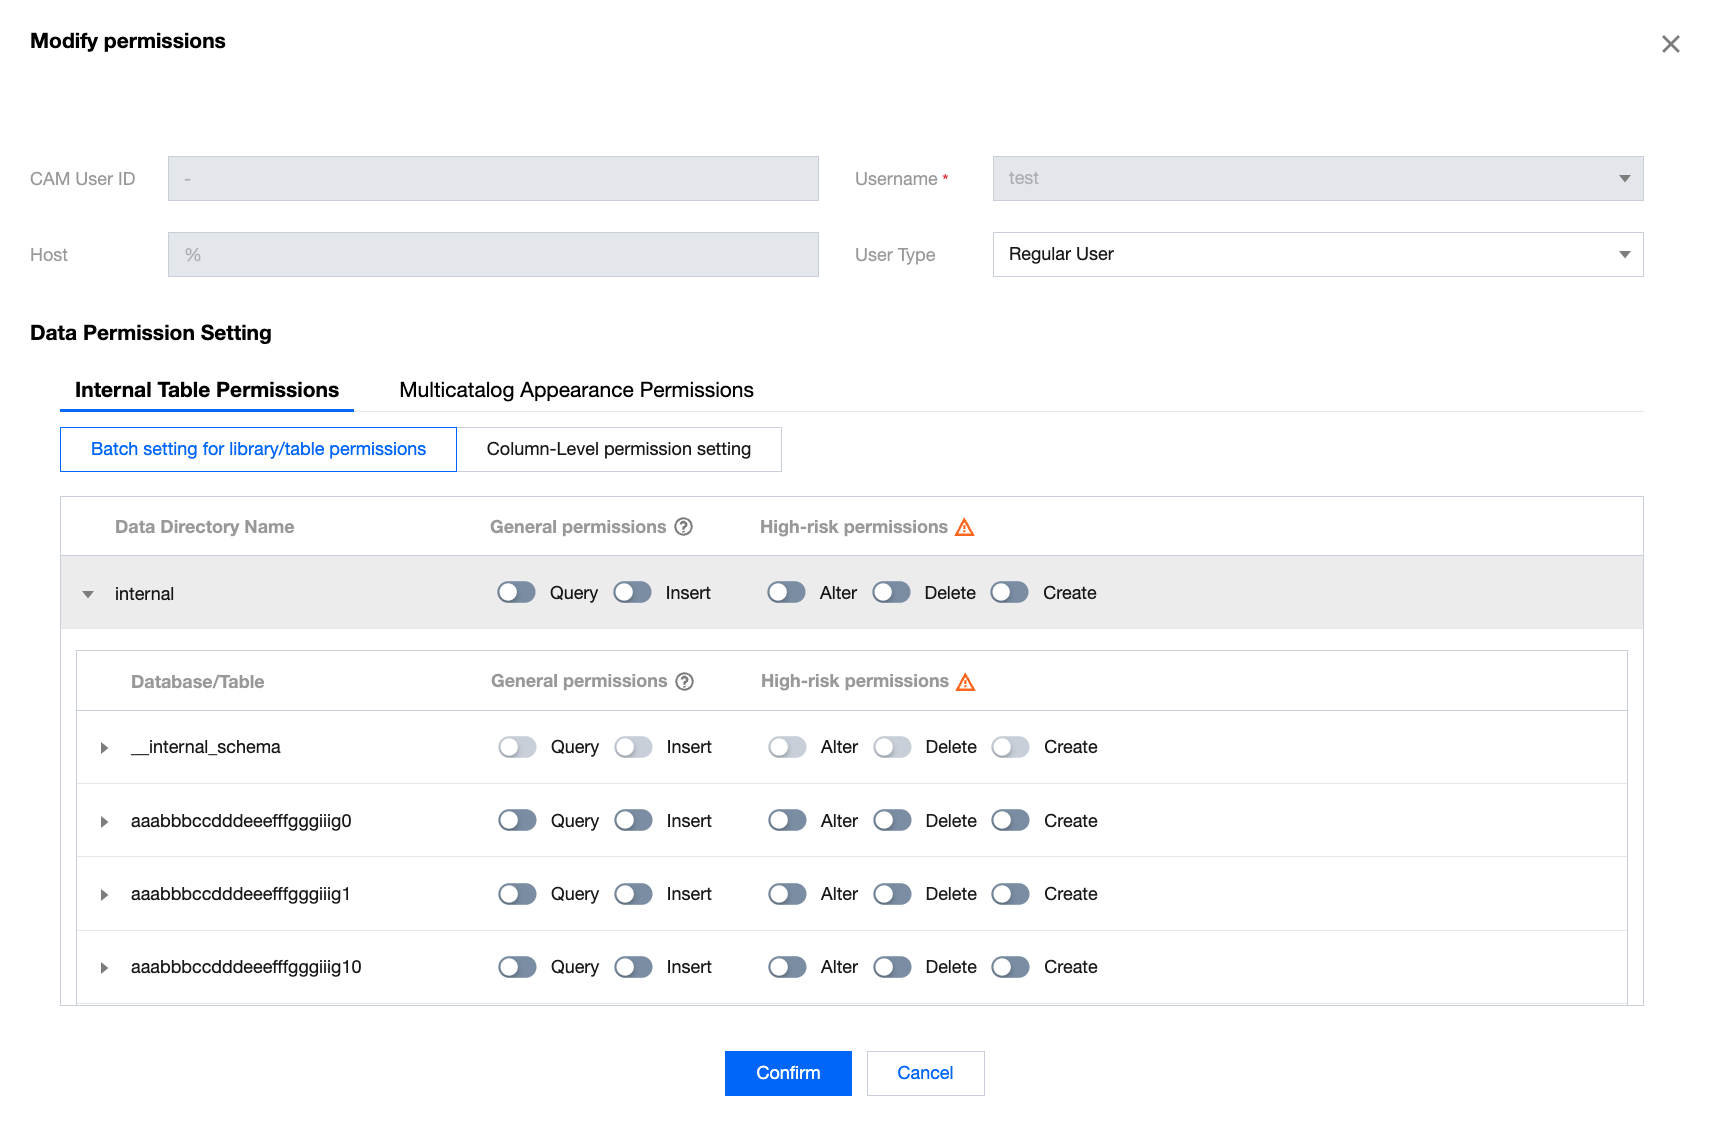Enable Insert for aaabbbccdddeeefffgggiiig10
1712x1122 pixels.
pyautogui.click(x=633, y=967)
